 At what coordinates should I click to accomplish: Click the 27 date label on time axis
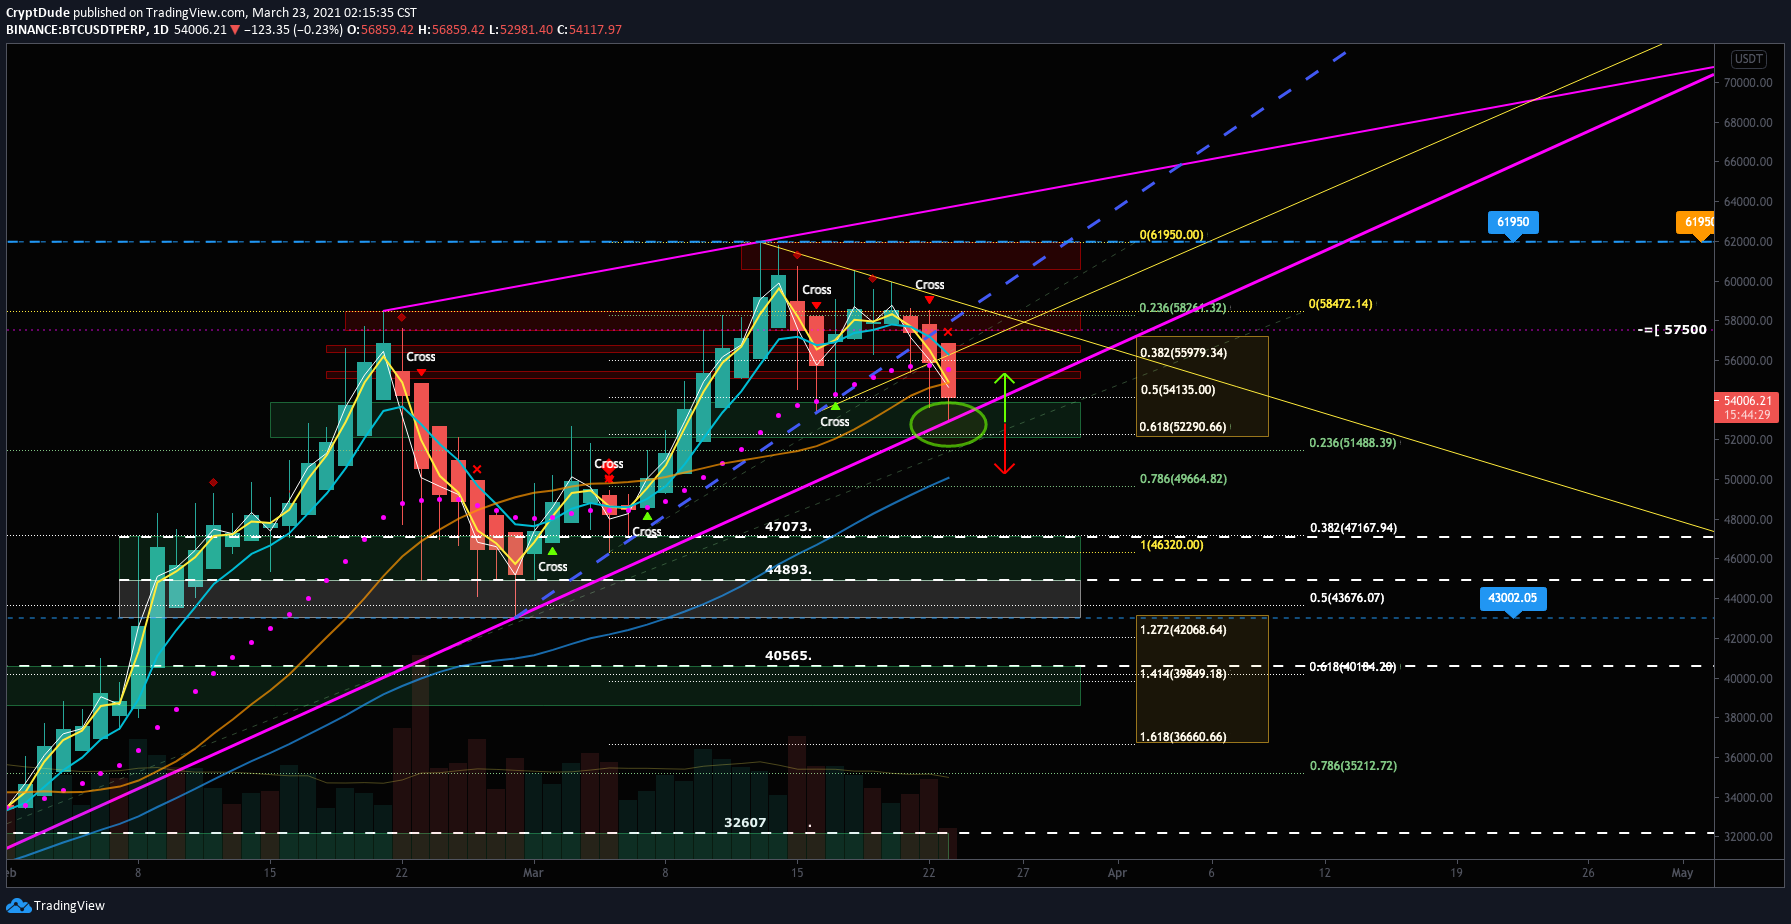(1023, 873)
